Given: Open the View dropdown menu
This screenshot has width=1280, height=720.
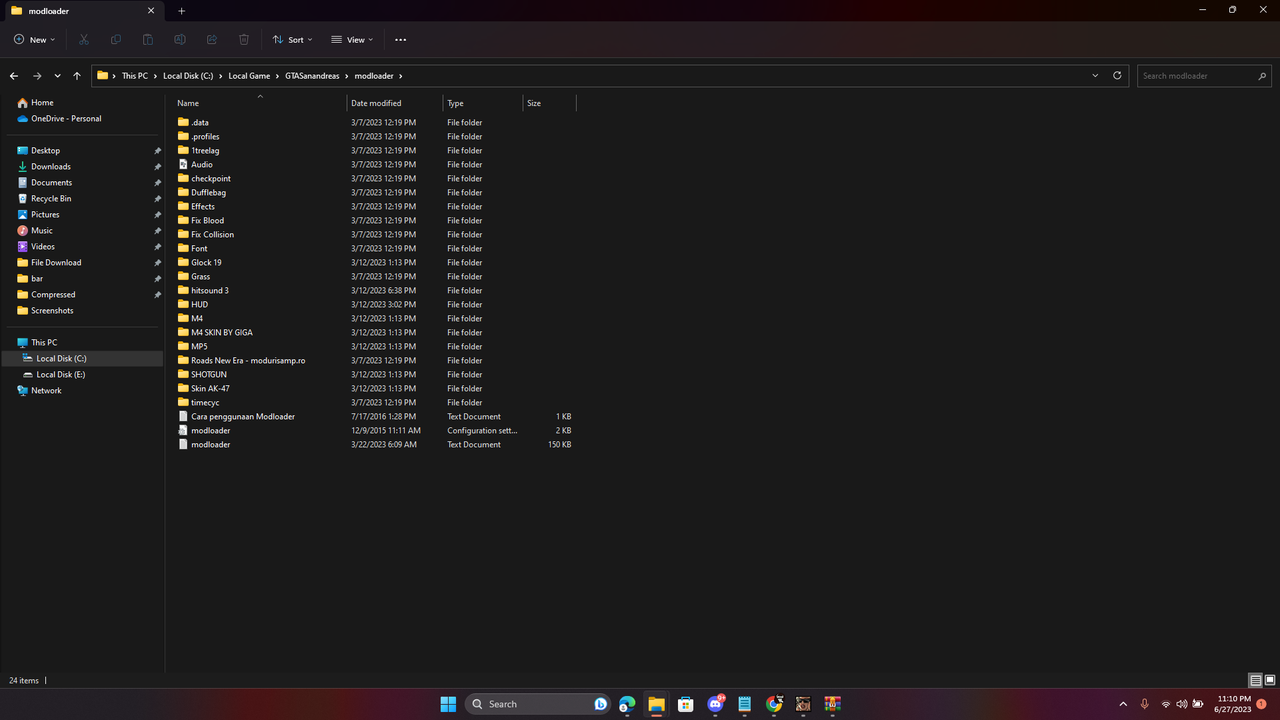Looking at the screenshot, I should (x=352, y=40).
